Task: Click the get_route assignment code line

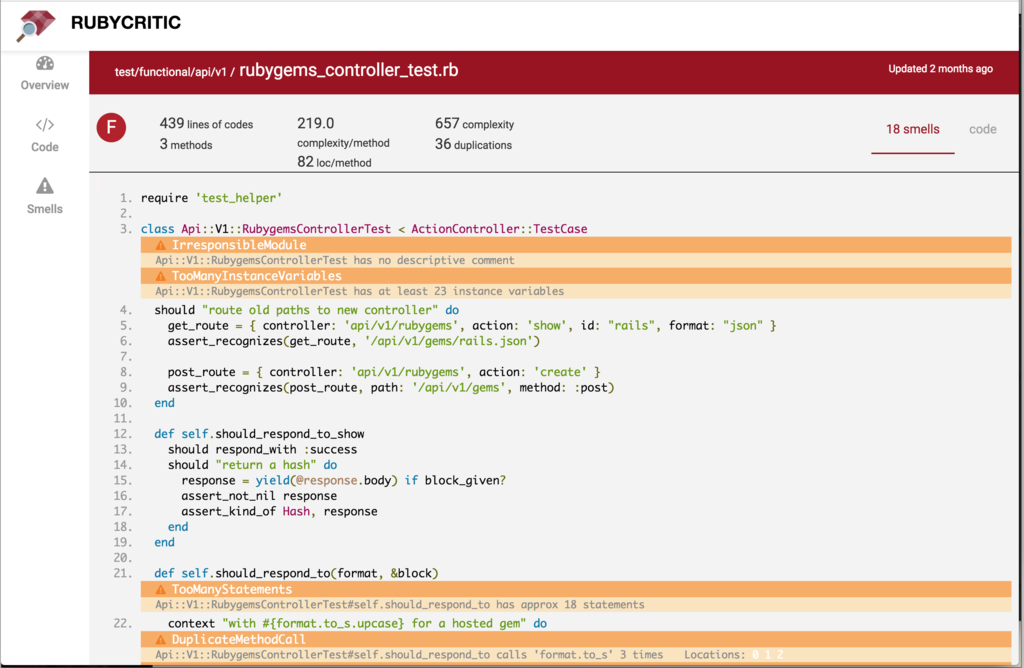Action: click(472, 326)
